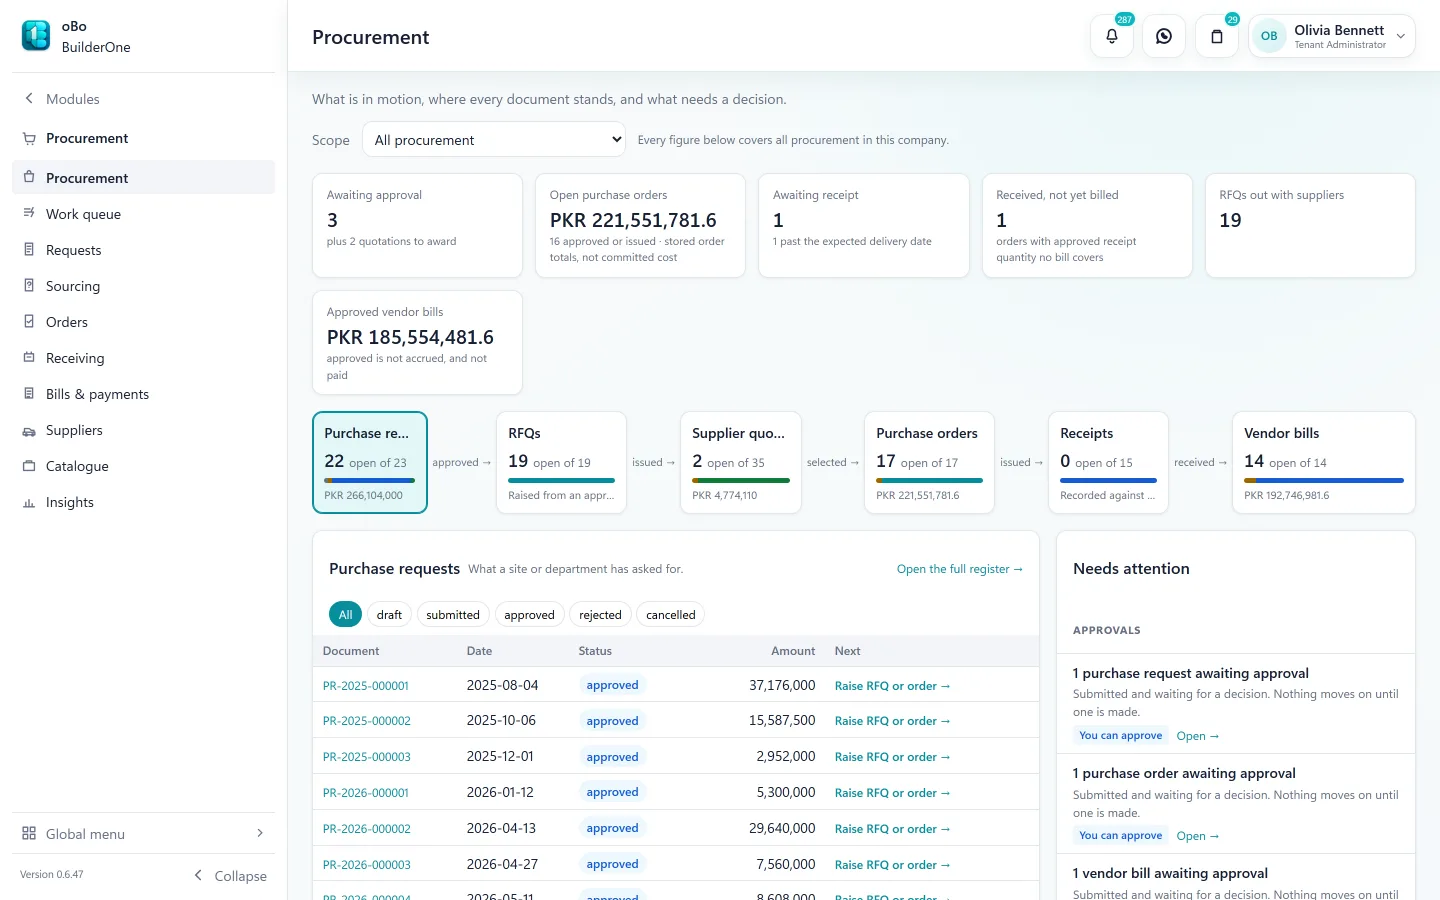The image size is (1440, 900).
Task: Open the Scope dropdown
Action: click(494, 139)
